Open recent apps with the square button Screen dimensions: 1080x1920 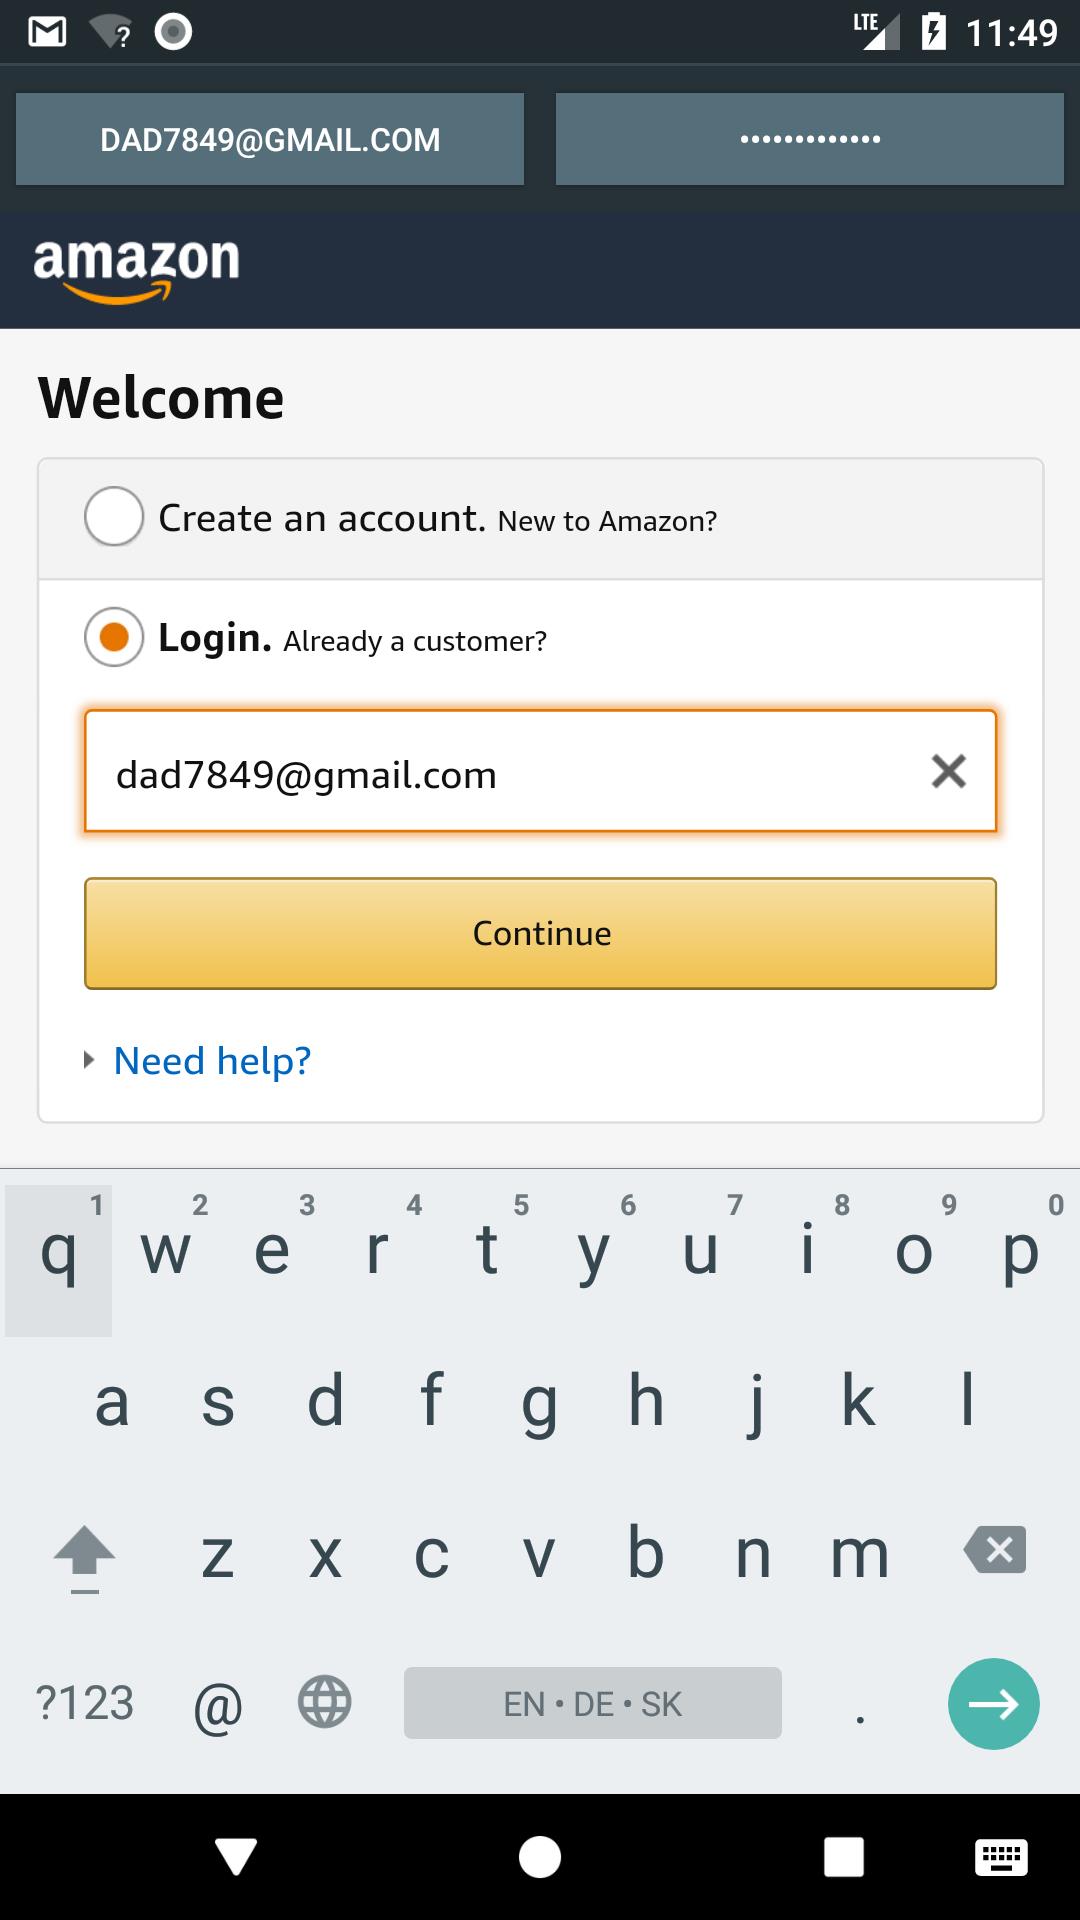click(843, 1857)
